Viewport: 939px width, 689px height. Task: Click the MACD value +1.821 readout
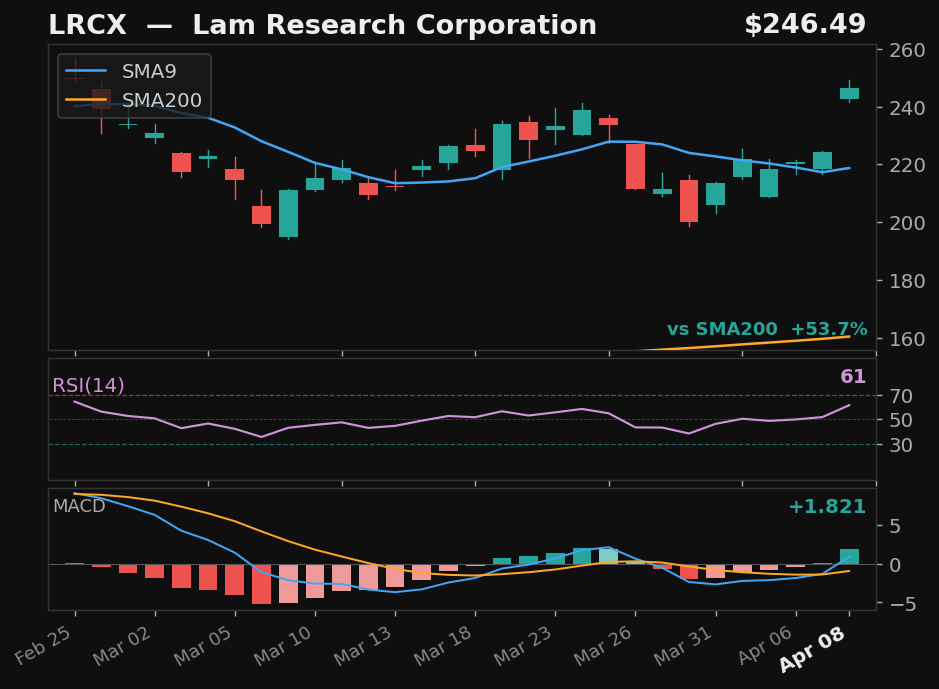point(826,507)
